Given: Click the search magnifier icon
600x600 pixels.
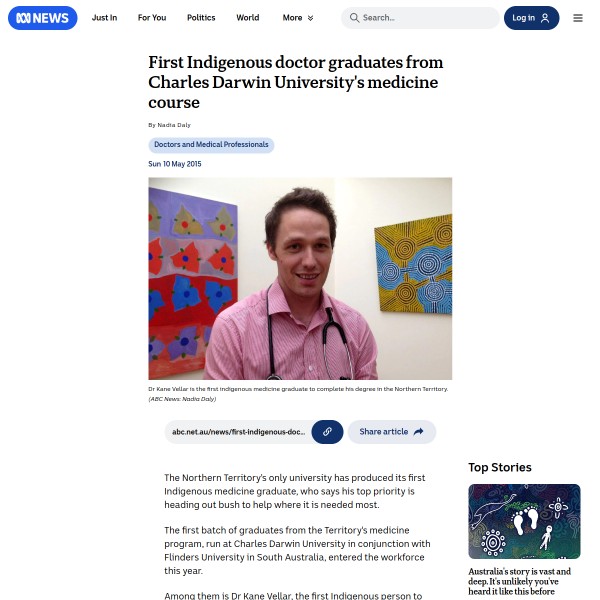Looking at the screenshot, I should pyautogui.click(x=354, y=18).
